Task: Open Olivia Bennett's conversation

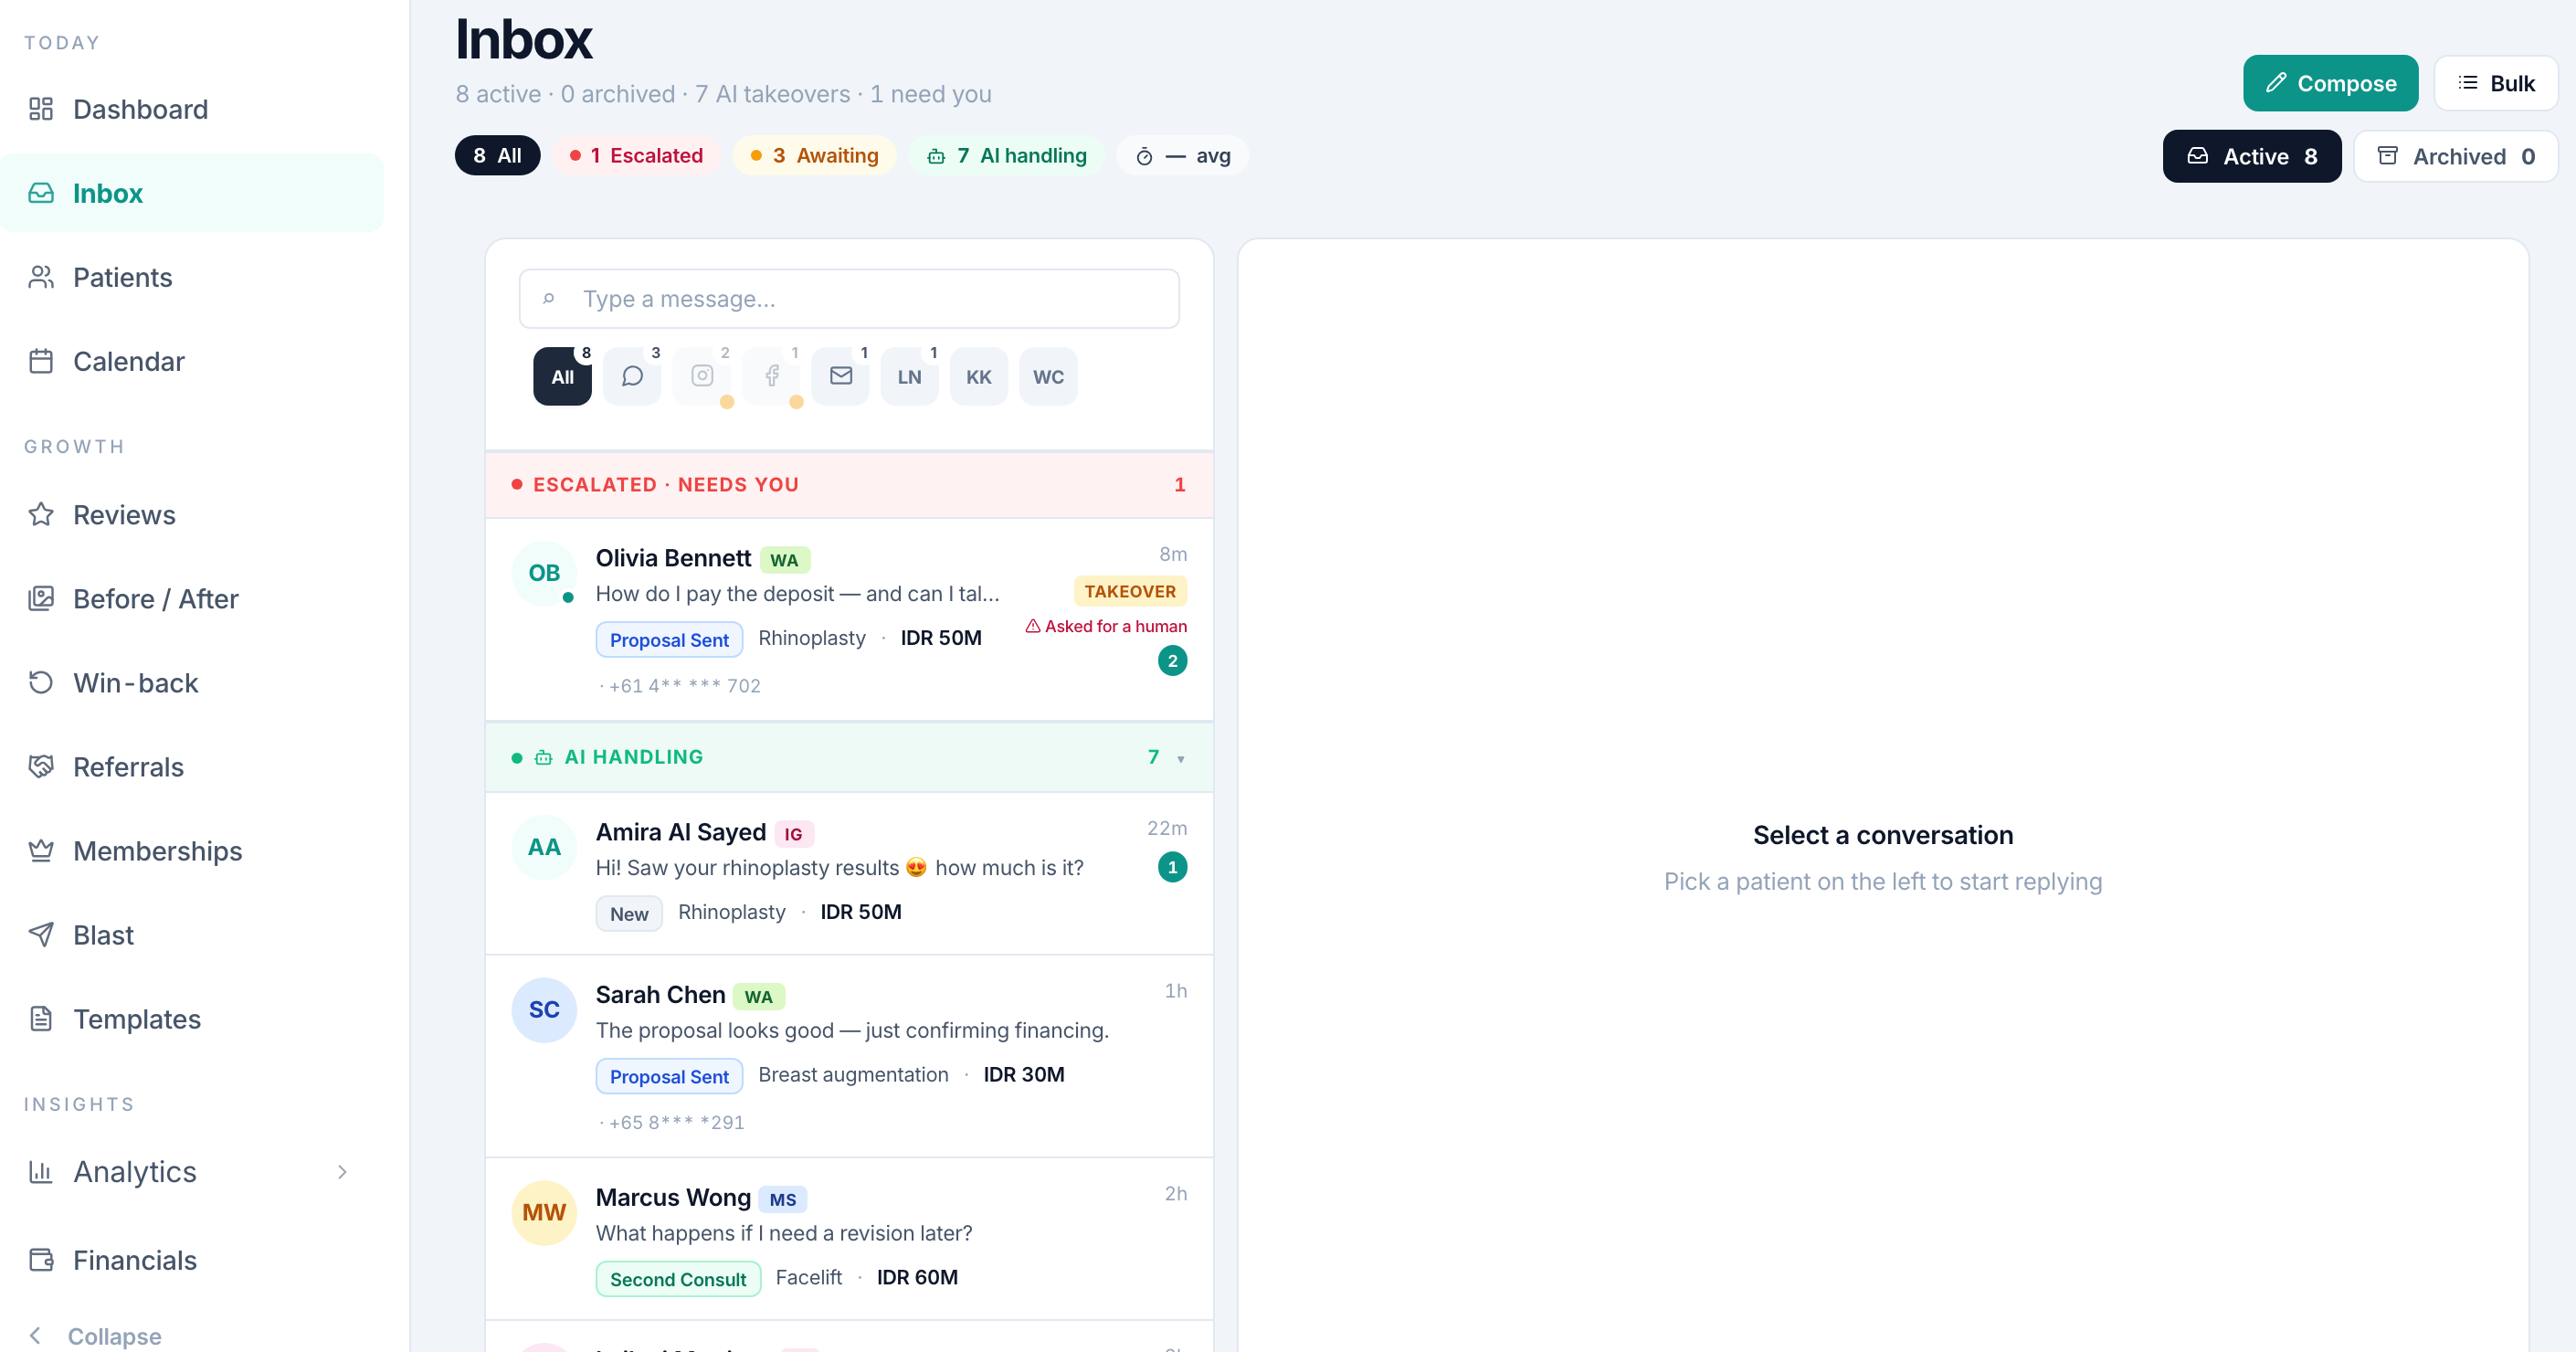Action: point(849,620)
